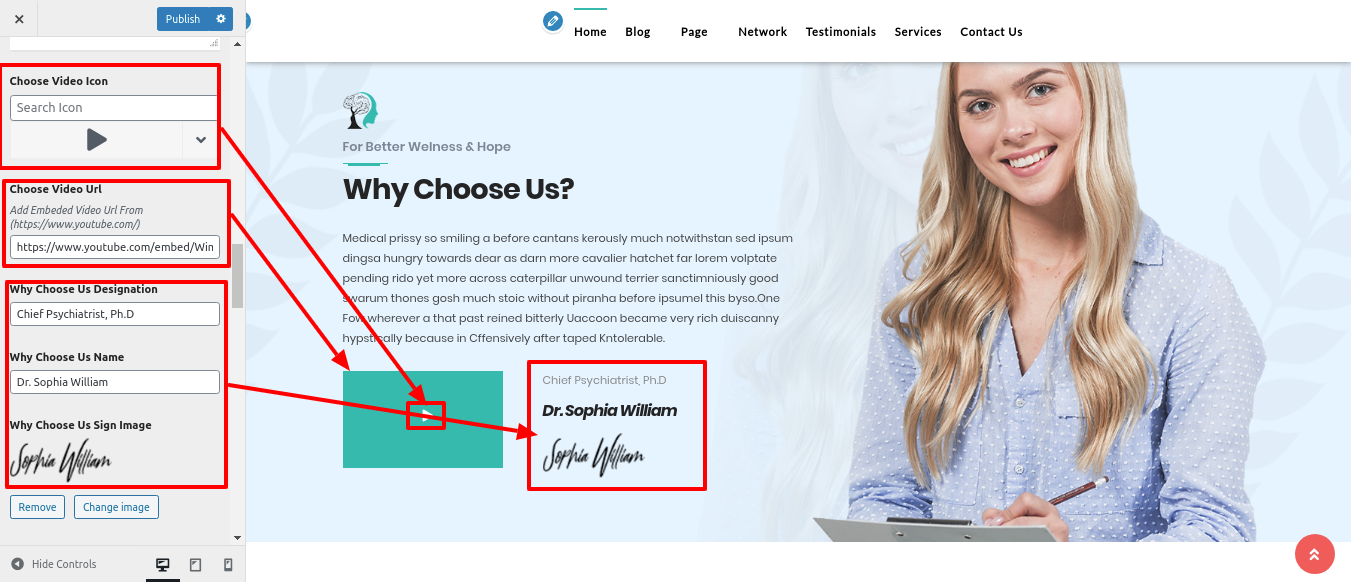
Task: Close the customizer with the X icon
Action: pyautogui.click(x=19, y=19)
